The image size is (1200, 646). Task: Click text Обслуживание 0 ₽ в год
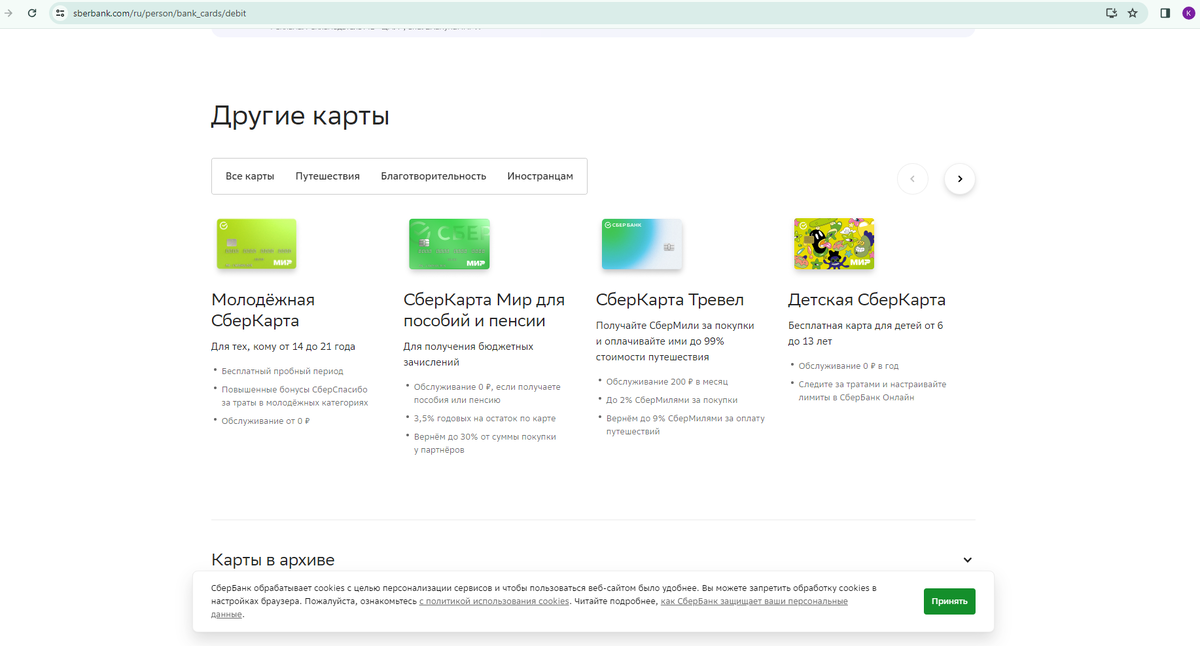(x=850, y=366)
